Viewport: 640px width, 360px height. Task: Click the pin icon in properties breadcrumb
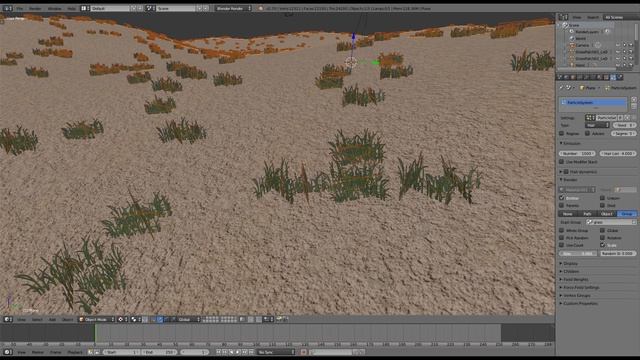[562, 88]
